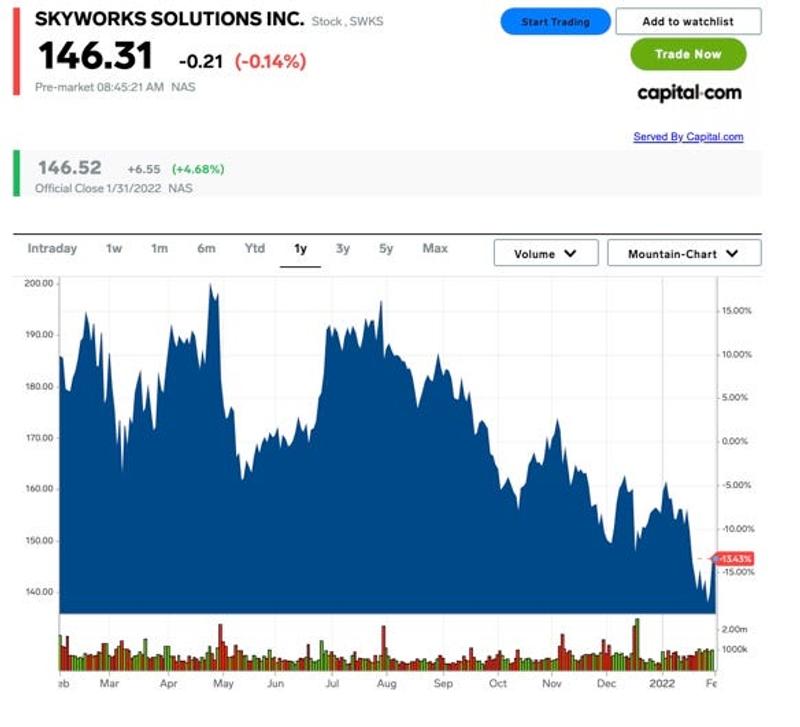Image resolution: width=800 pixels, height=727 pixels.
Task: Click the 170.00 price axis label
Action: click(39, 438)
